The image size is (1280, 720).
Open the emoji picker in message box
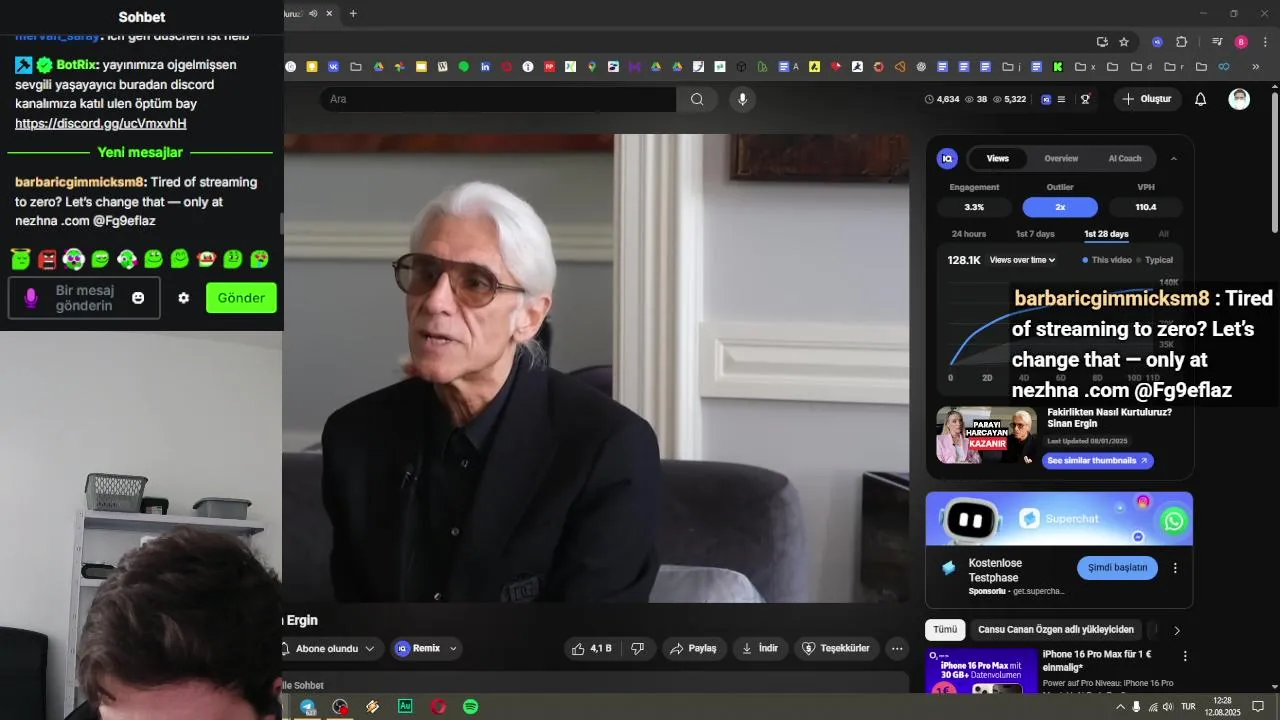click(138, 298)
